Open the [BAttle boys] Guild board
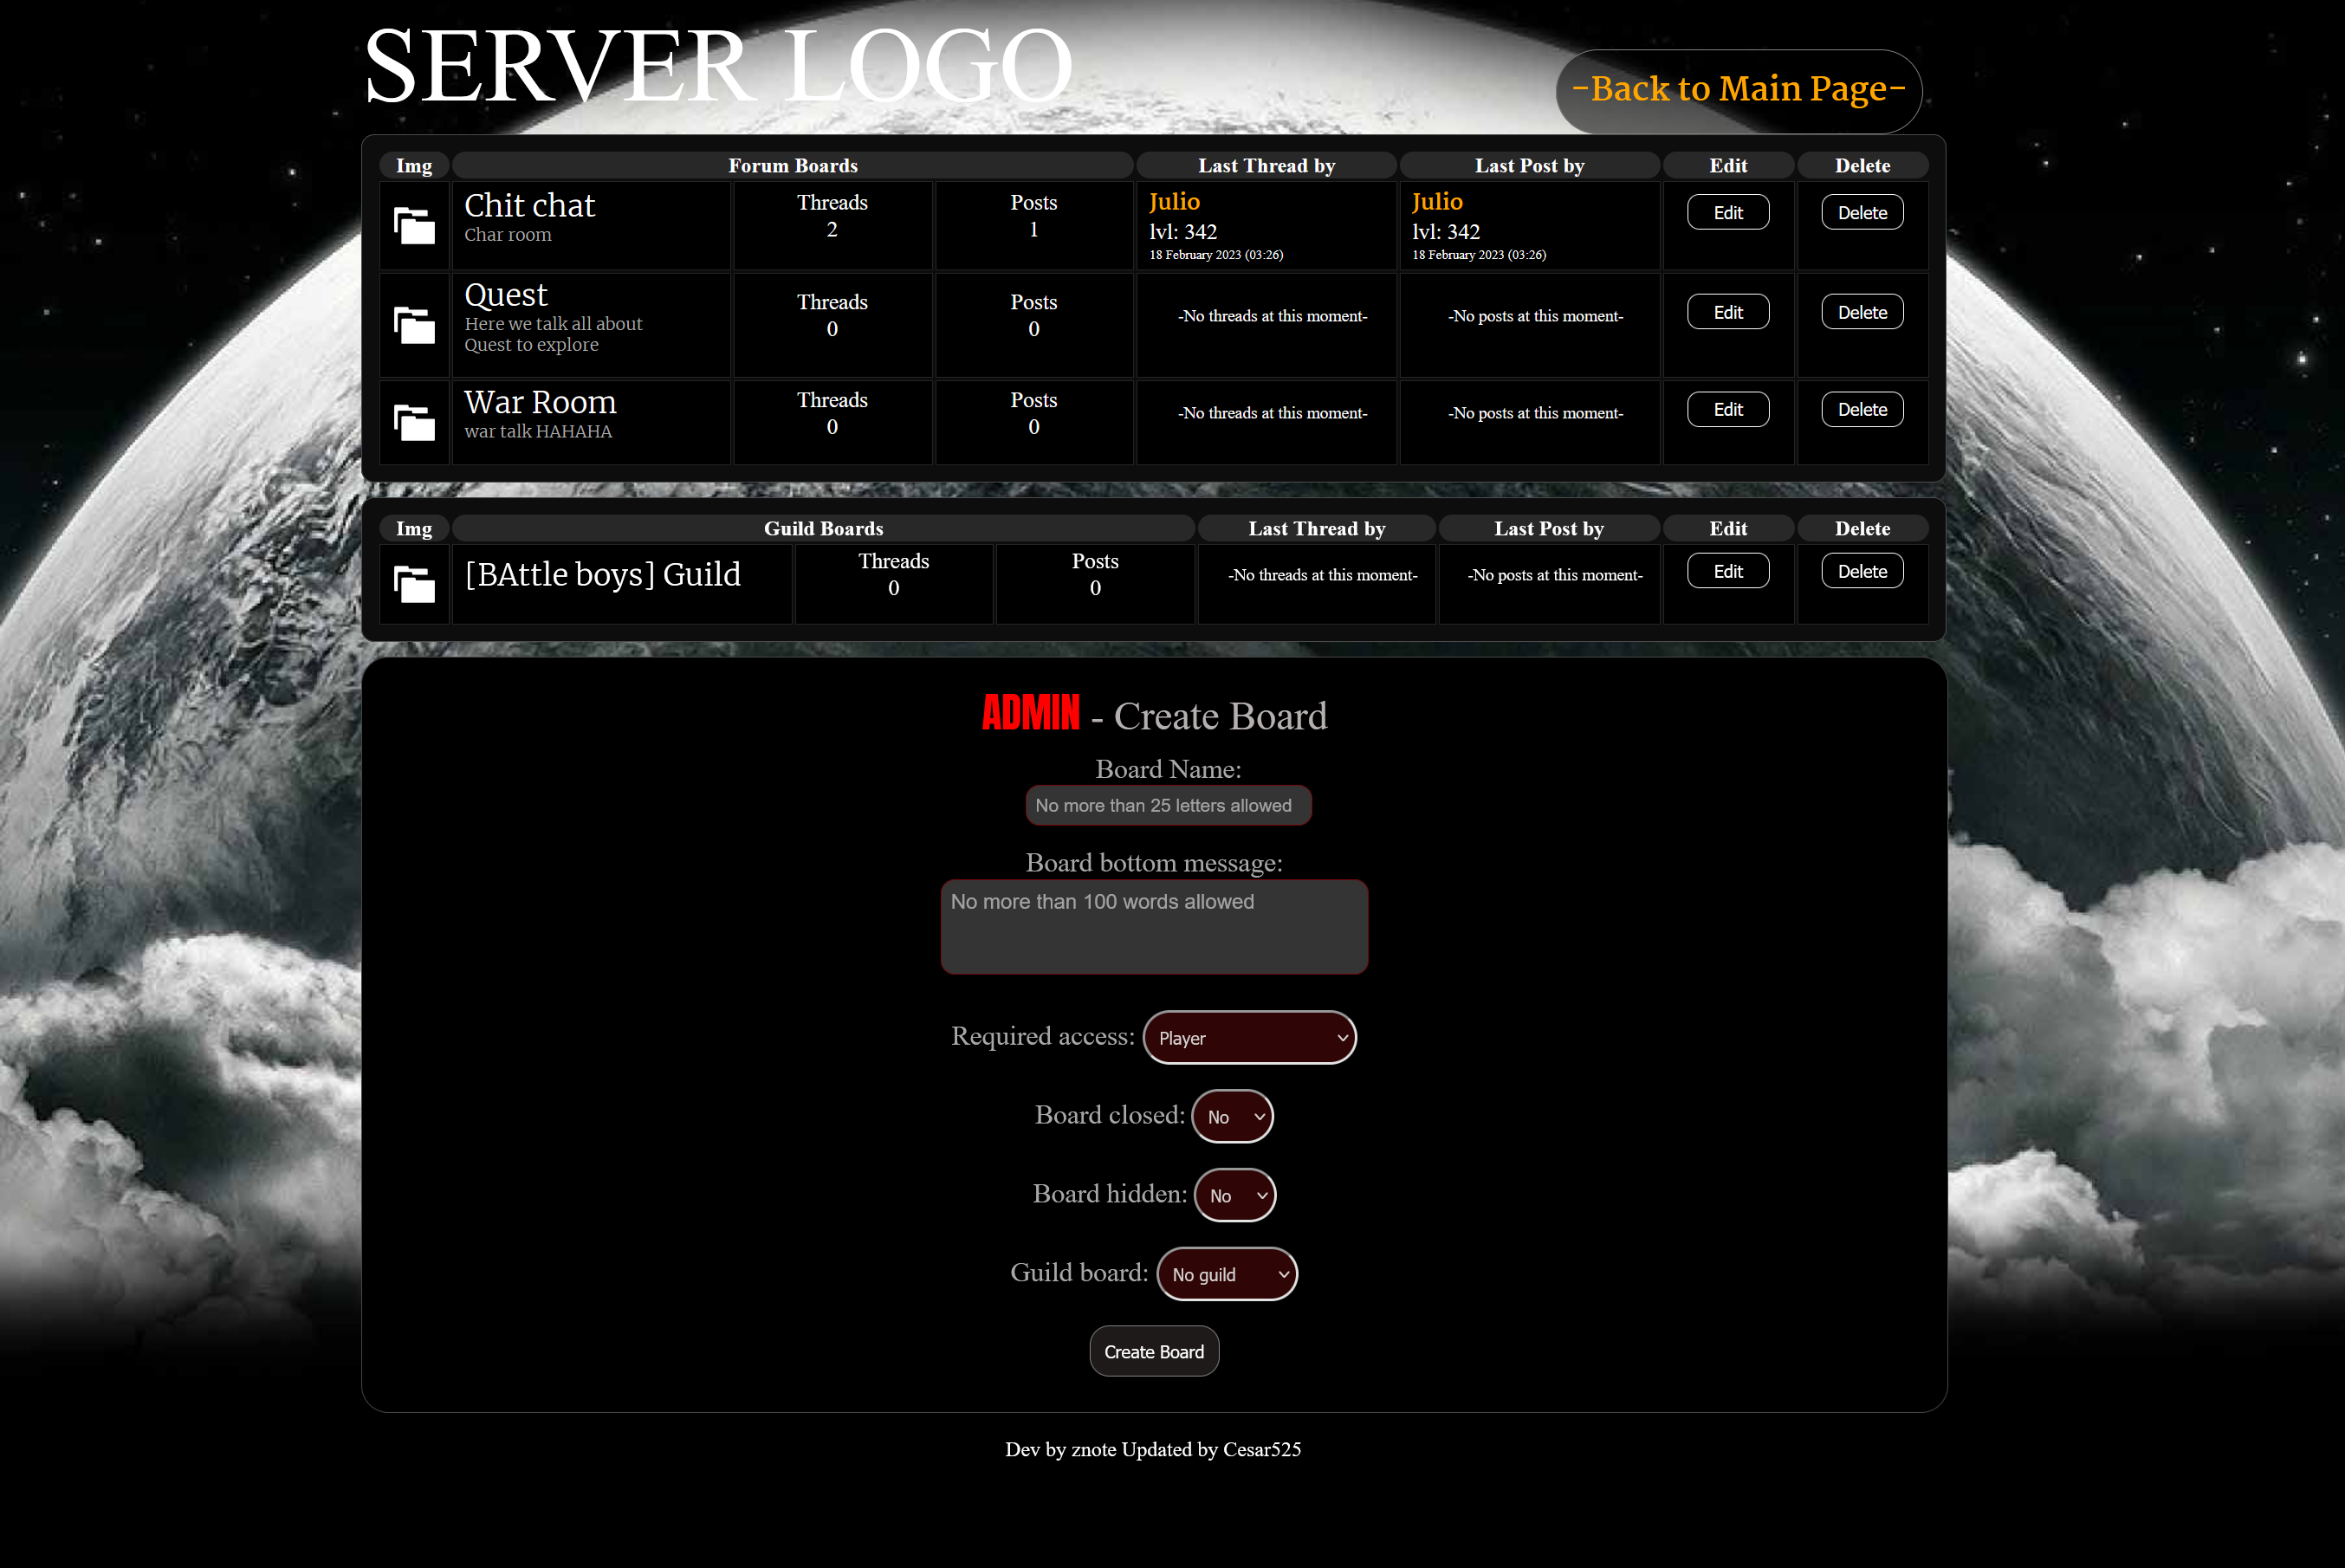 603,575
